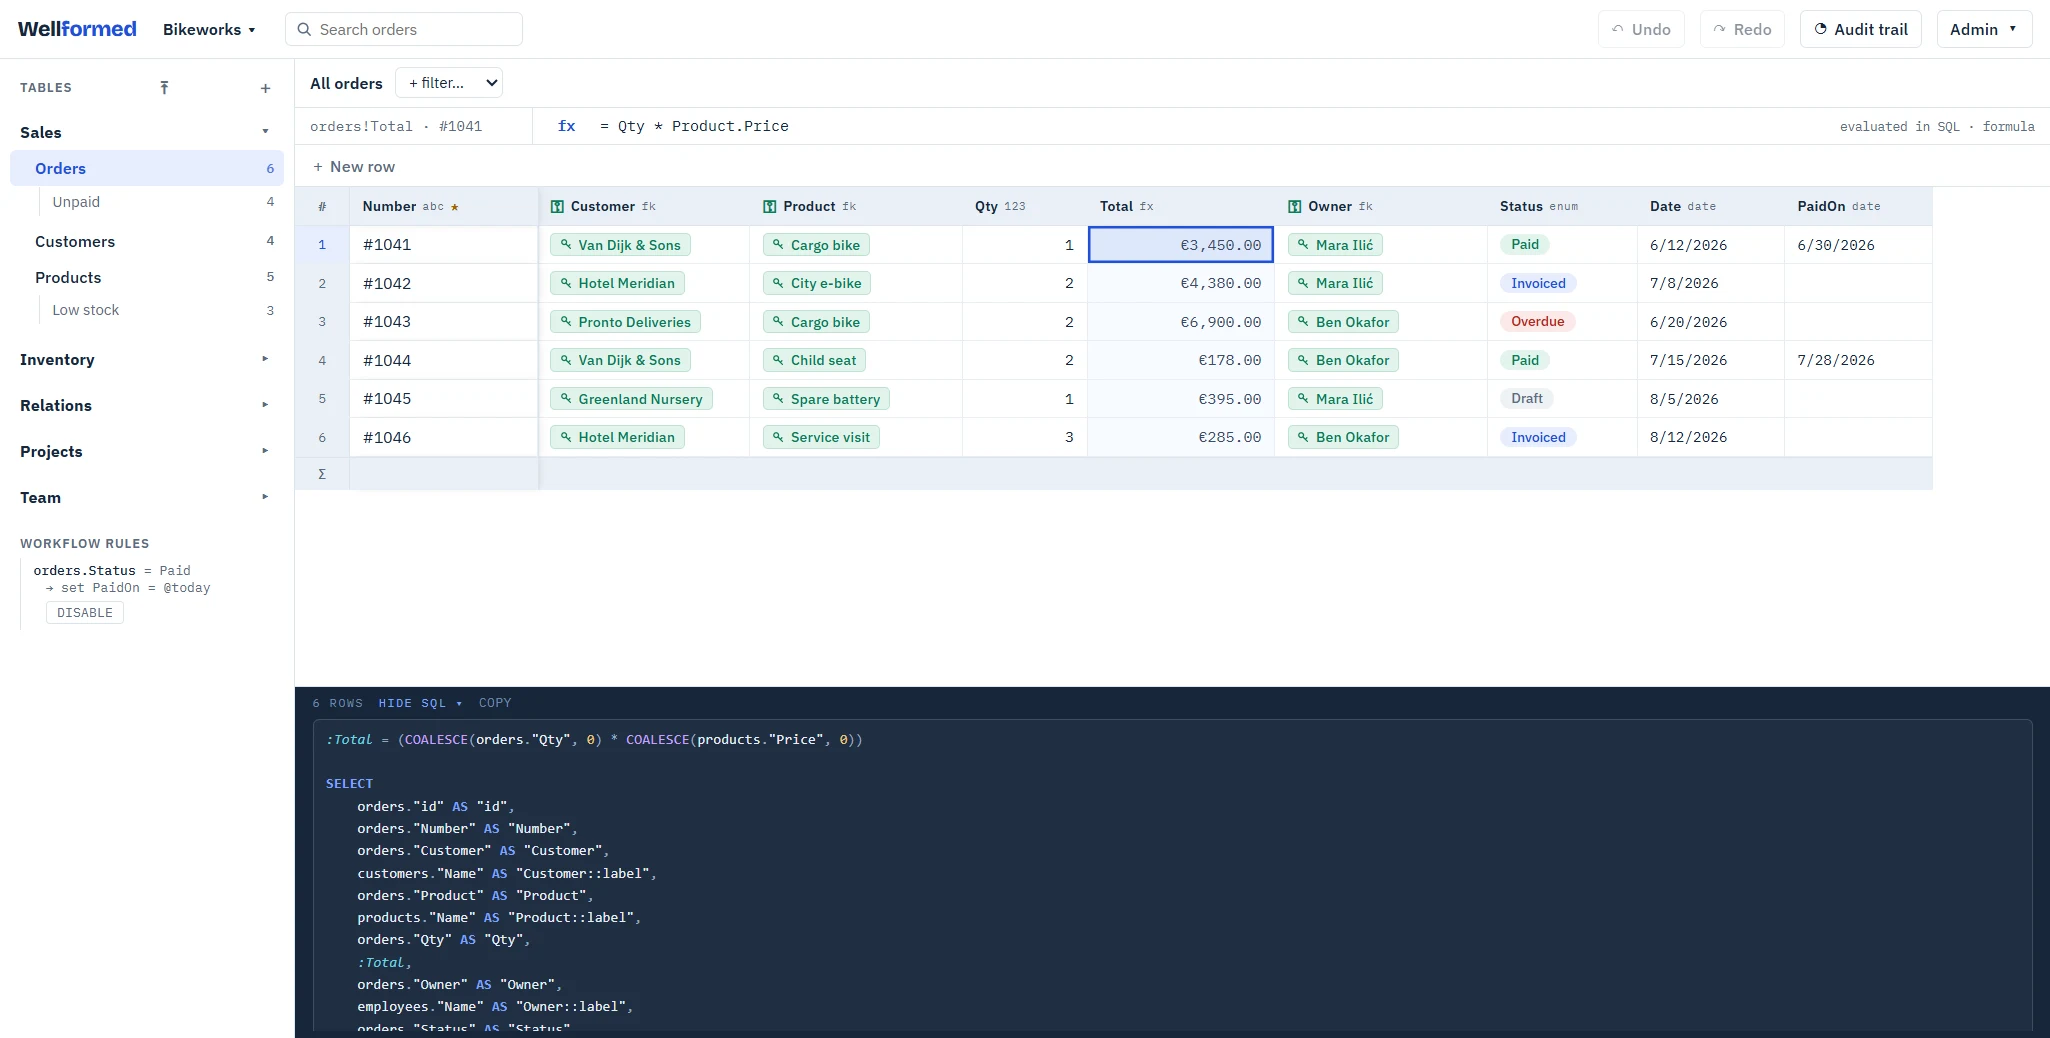Click the formula bar text Qty * Product.Price
This screenshot has height=1038, width=2050.
(x=703, y=126)
